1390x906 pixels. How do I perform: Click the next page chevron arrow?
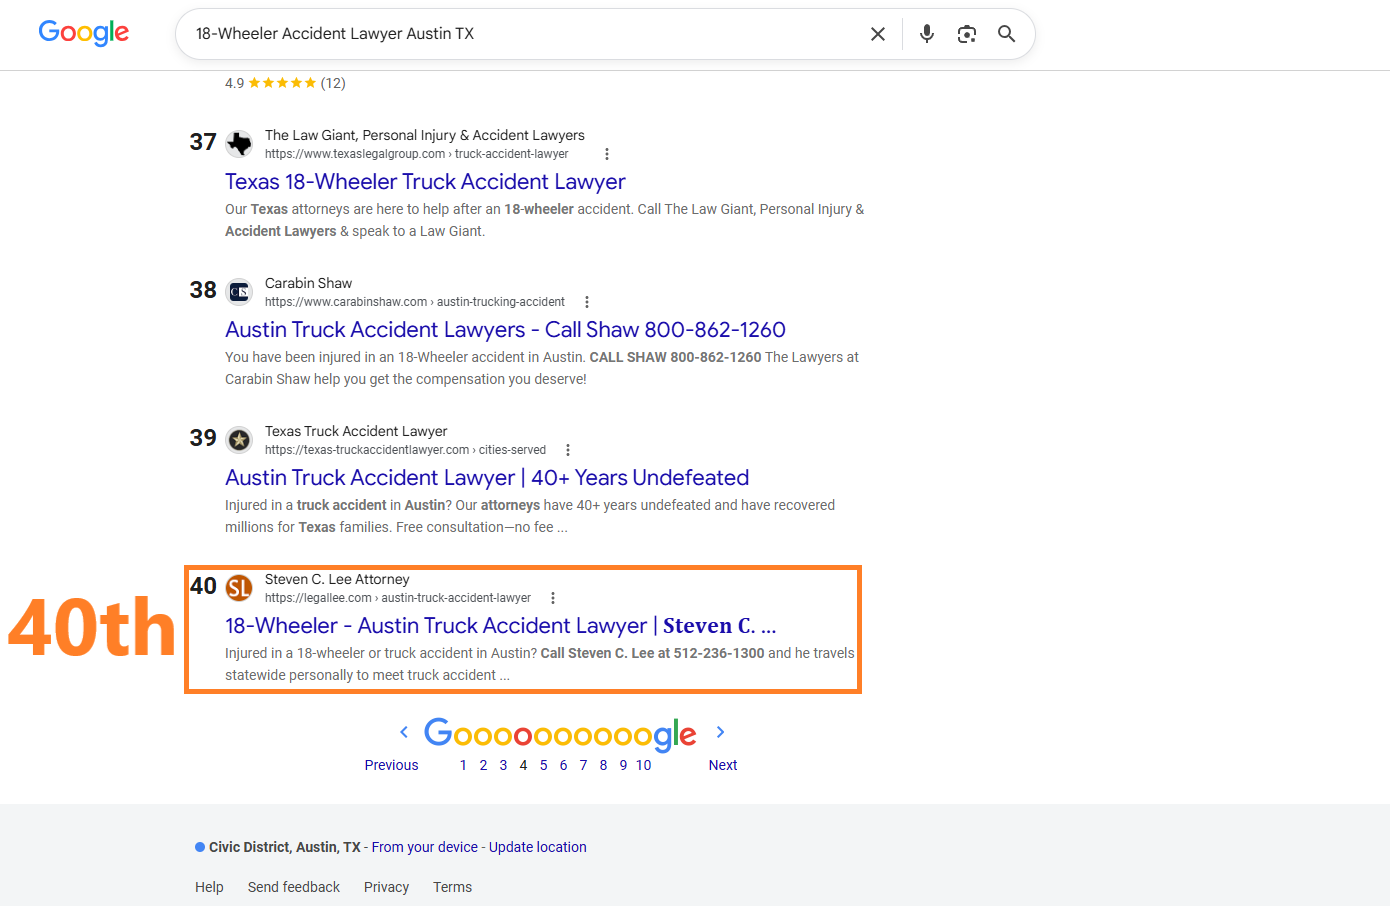point(720,732)
